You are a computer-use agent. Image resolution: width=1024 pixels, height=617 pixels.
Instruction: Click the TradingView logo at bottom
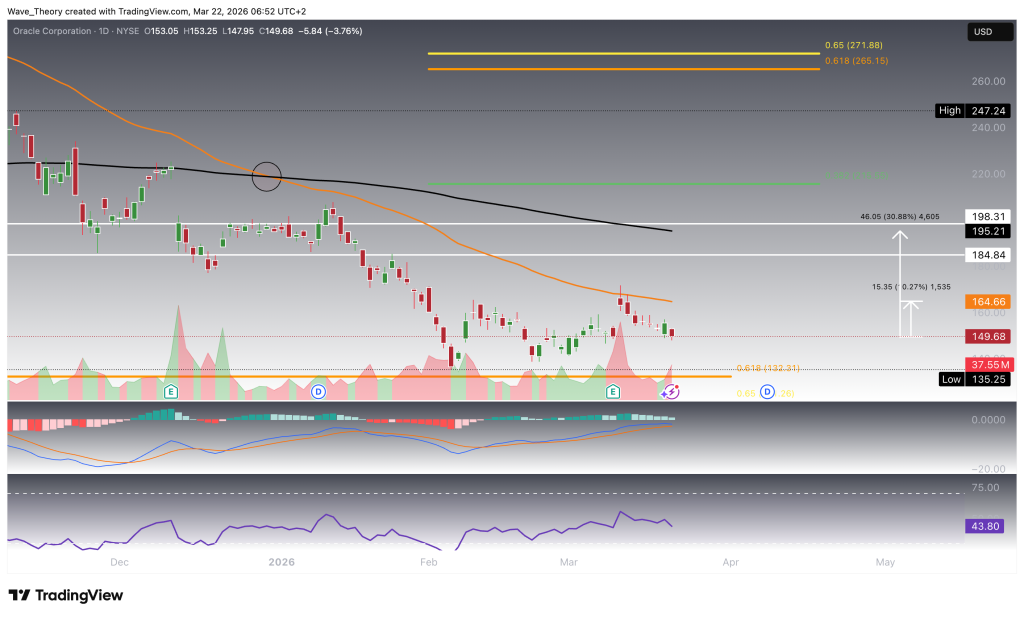tap(66, 595)
